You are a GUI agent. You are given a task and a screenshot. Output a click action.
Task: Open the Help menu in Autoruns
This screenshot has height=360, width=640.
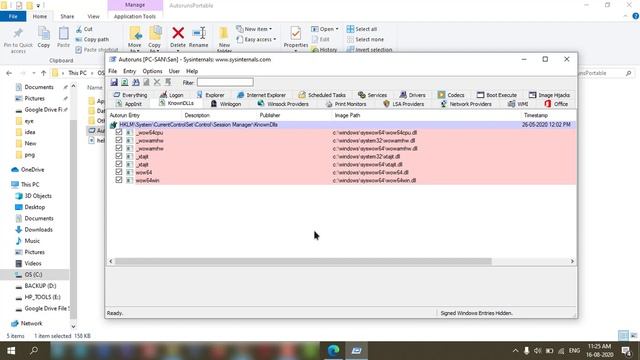coord(192,71)
